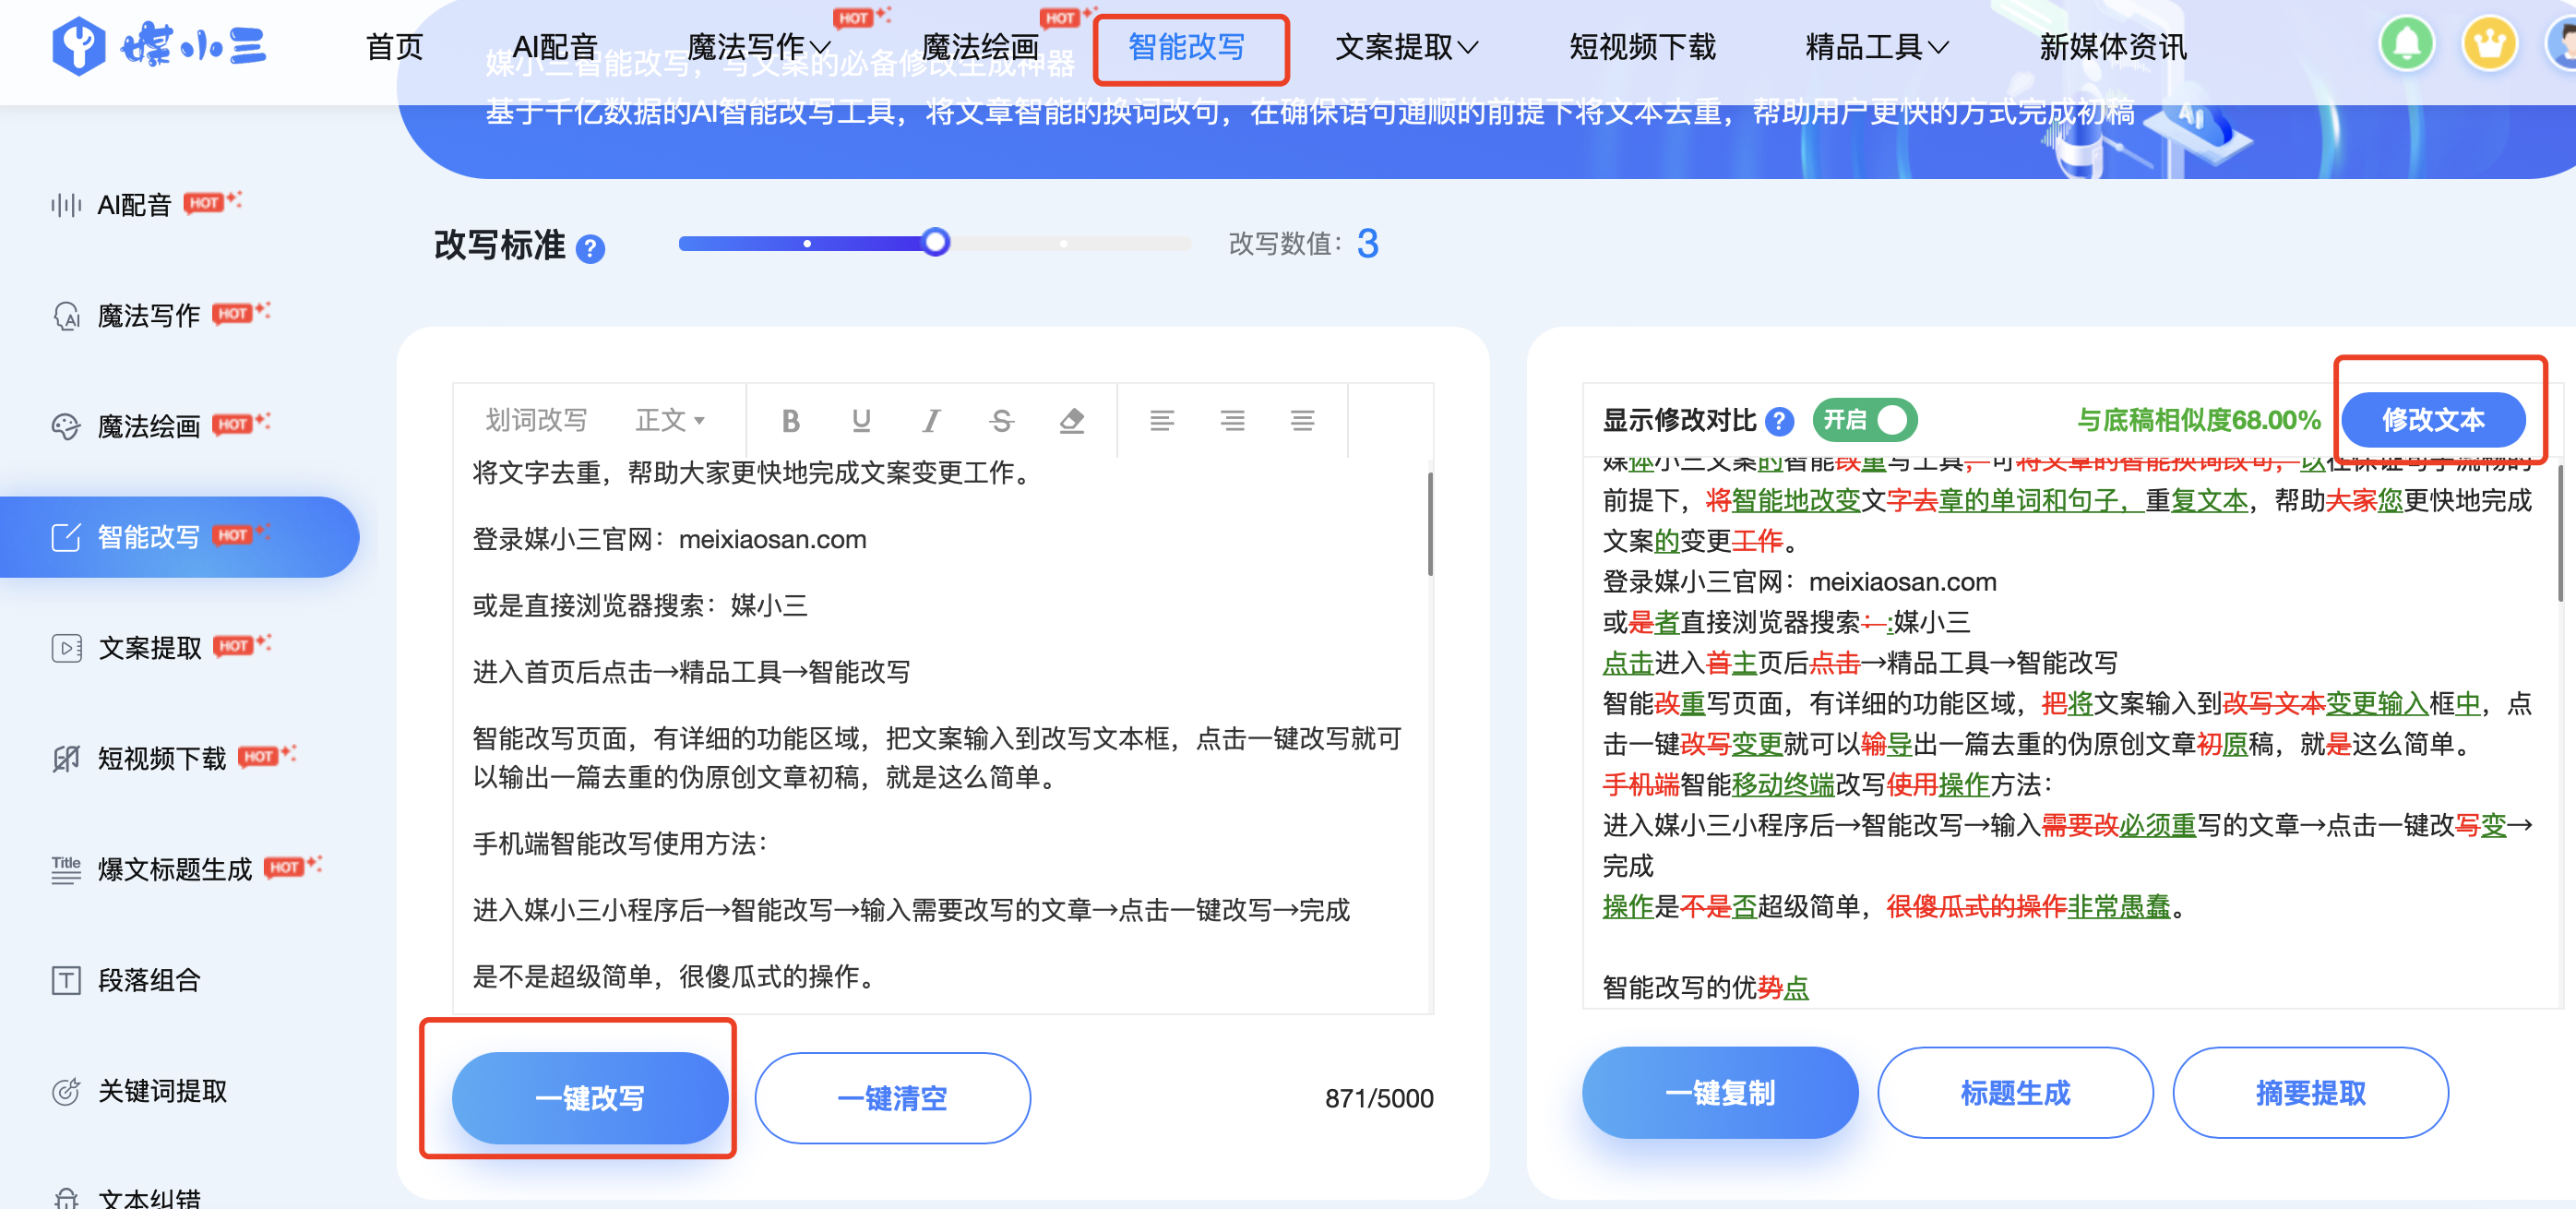
Task: Click the 关键词提取 target icon
Action: 66,1091
